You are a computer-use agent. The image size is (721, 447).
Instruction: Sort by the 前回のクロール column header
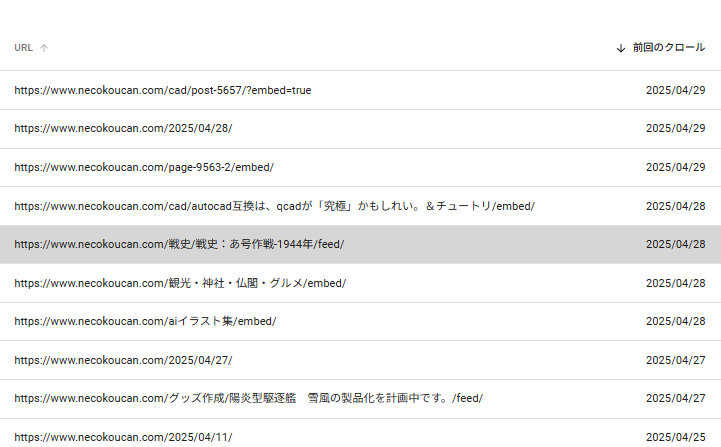[x=669, y=47]
